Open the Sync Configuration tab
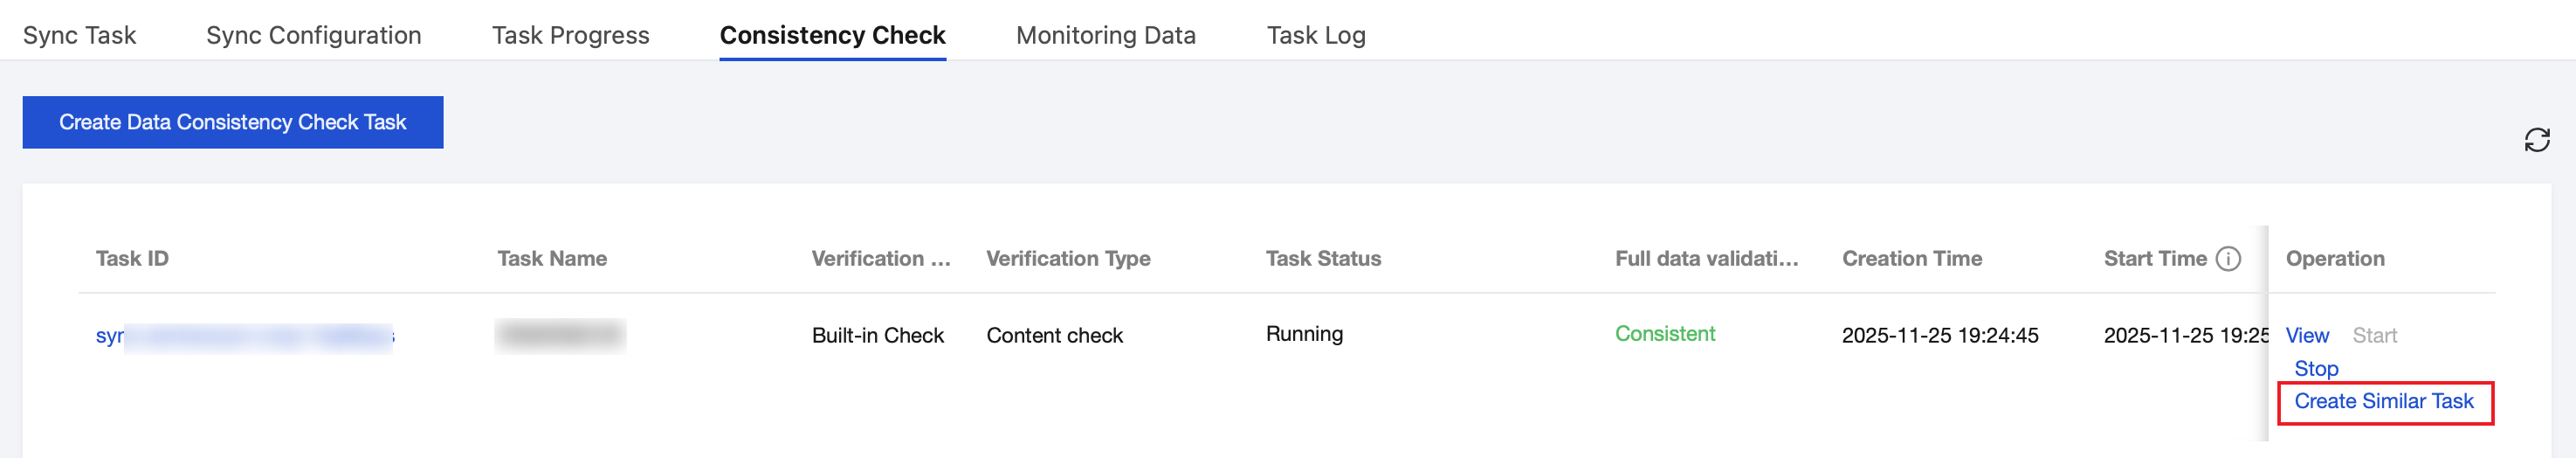The width and height of the screenshot is (2576, 458). point(313,36)
